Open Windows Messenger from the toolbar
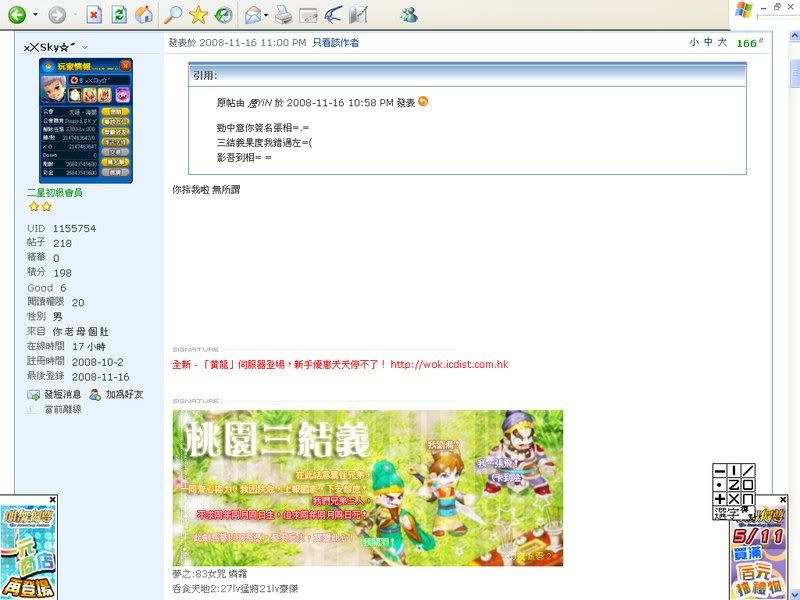 409,15
